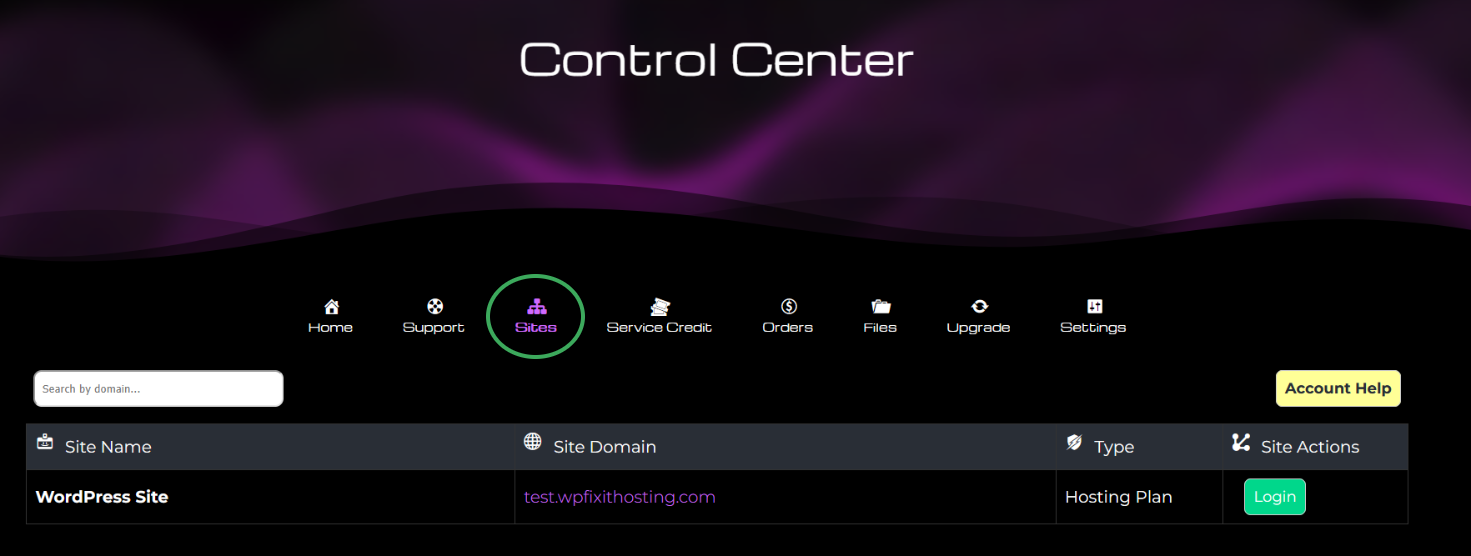The image size is (1471, 556).
Task: Go to the Service Credit menu label
Action: (x=659, y=327)
